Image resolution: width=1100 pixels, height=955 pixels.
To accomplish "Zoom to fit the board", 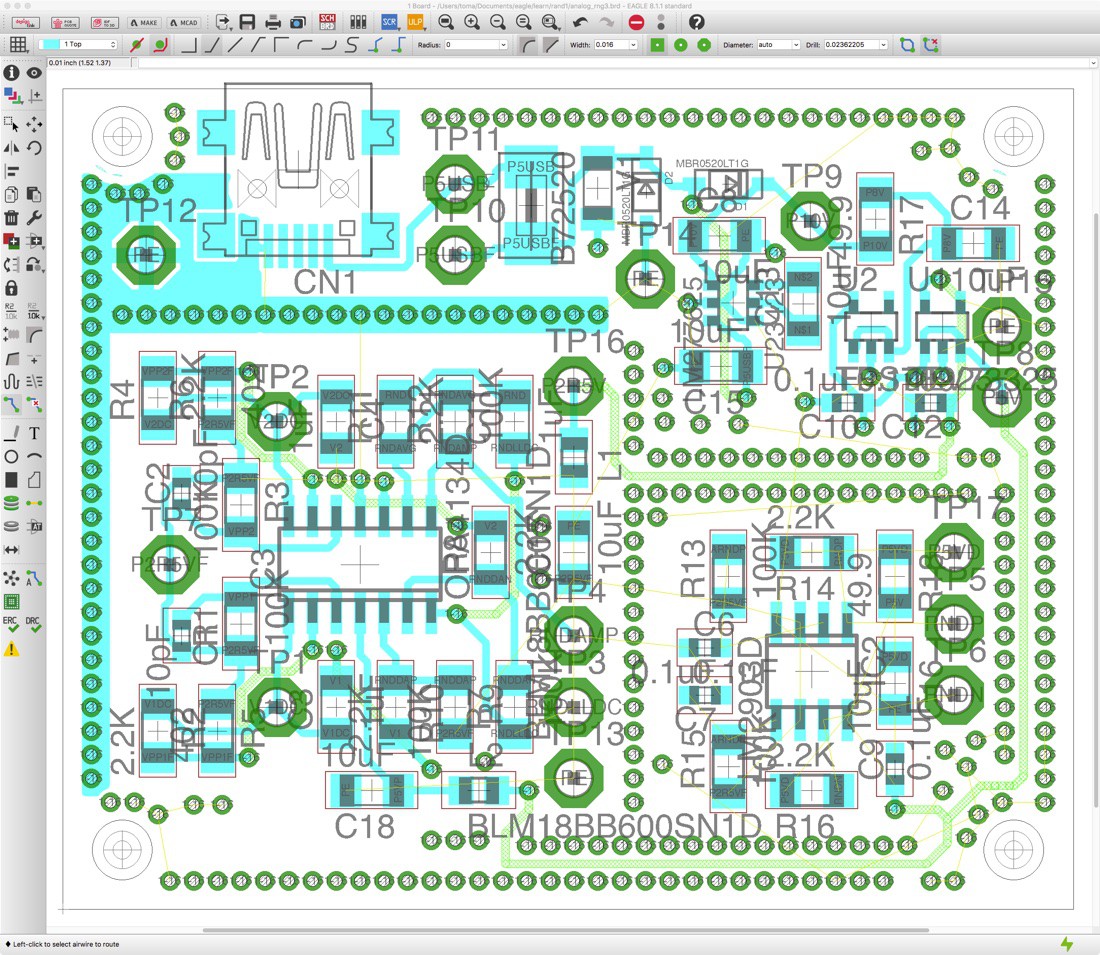I will [445, 22].
